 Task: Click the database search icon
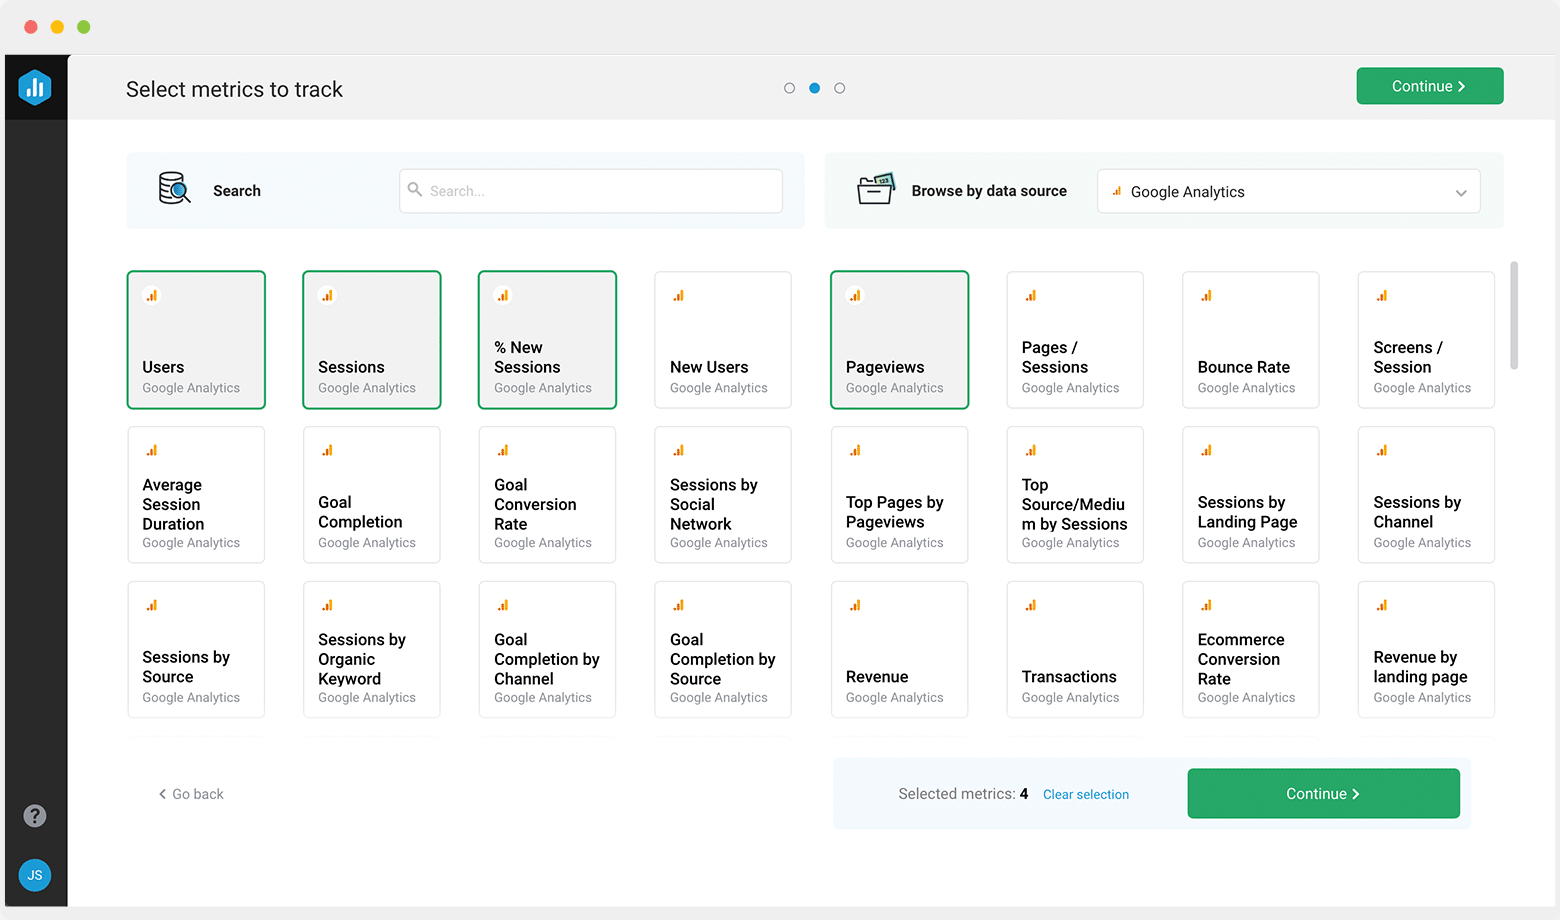[x=174, y=188]
